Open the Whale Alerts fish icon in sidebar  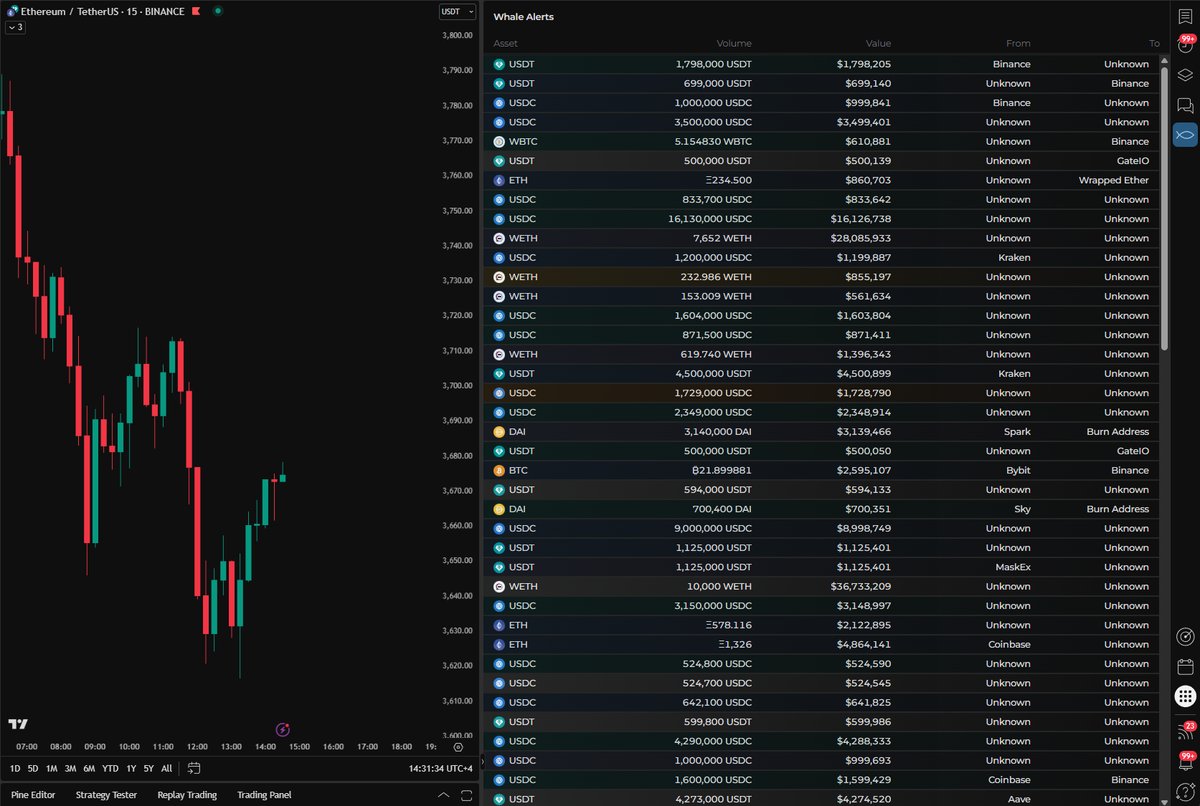pos(1185,134)
